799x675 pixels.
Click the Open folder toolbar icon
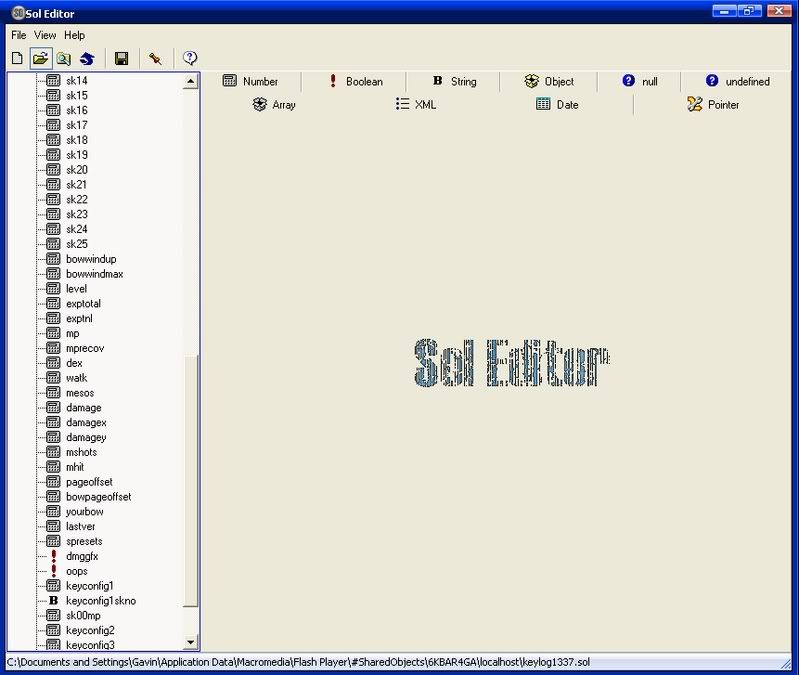[x=41, y=58]
